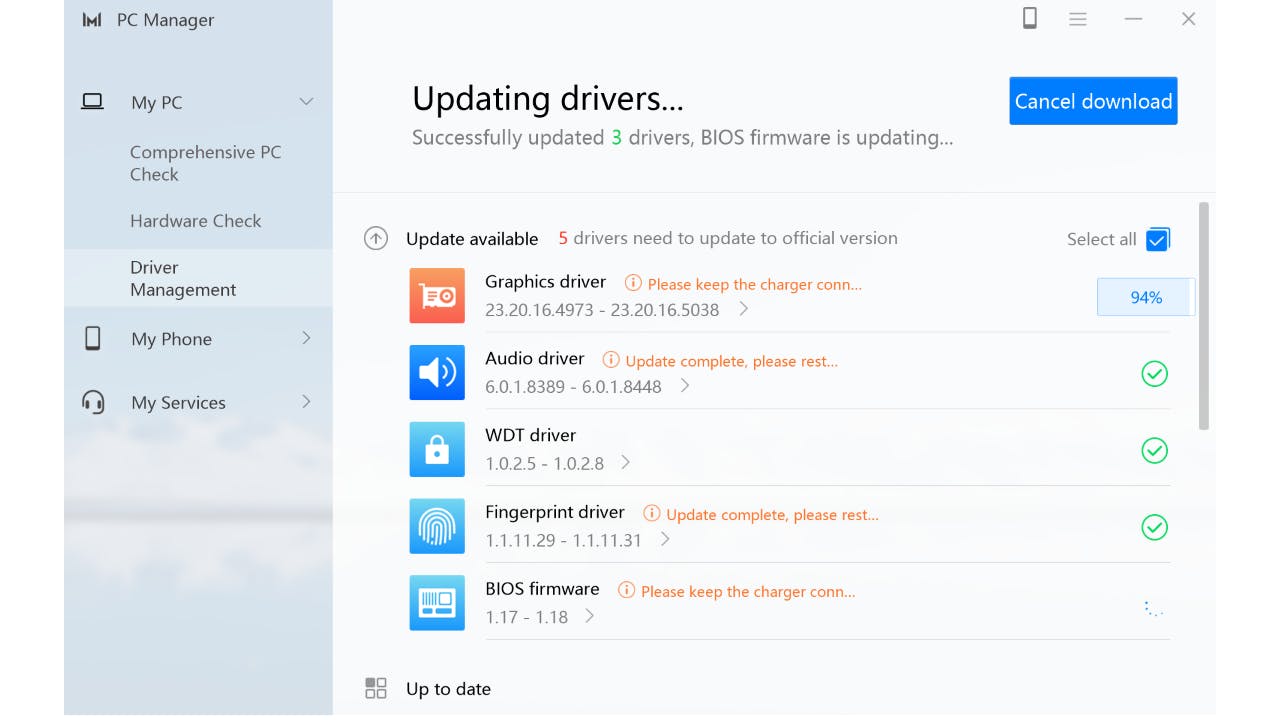Click the My Services headset icon
Screen dimensions: 1280x720
pos(93,402)
